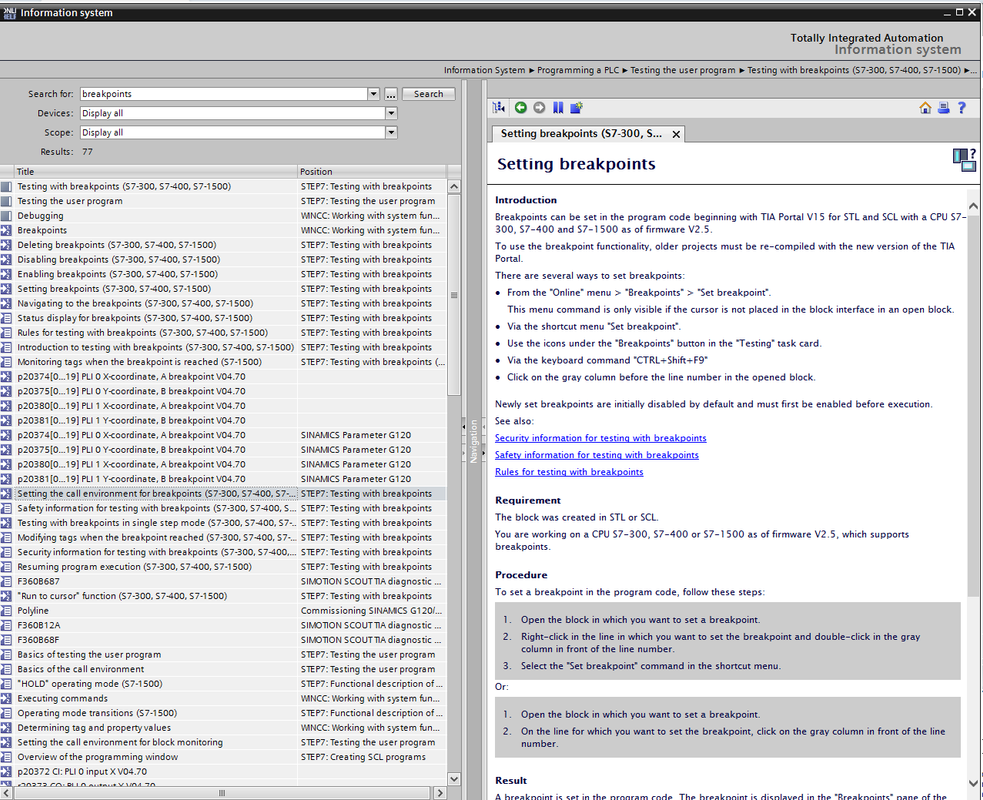Click the results horizontal scrollbar right arrow
This screenshot has width=983, height=800.
point(440,793)
